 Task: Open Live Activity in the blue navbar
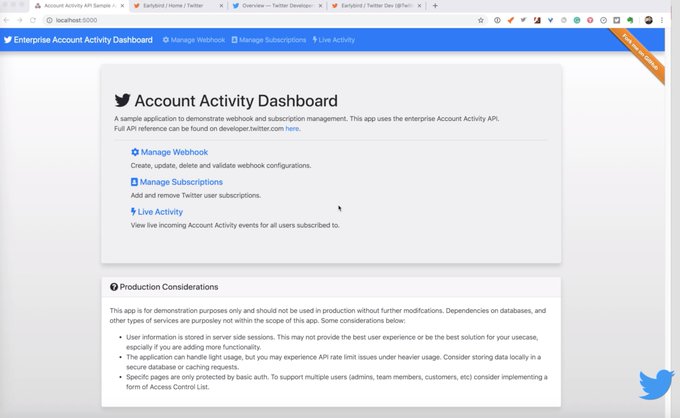(x=333, y=40)
